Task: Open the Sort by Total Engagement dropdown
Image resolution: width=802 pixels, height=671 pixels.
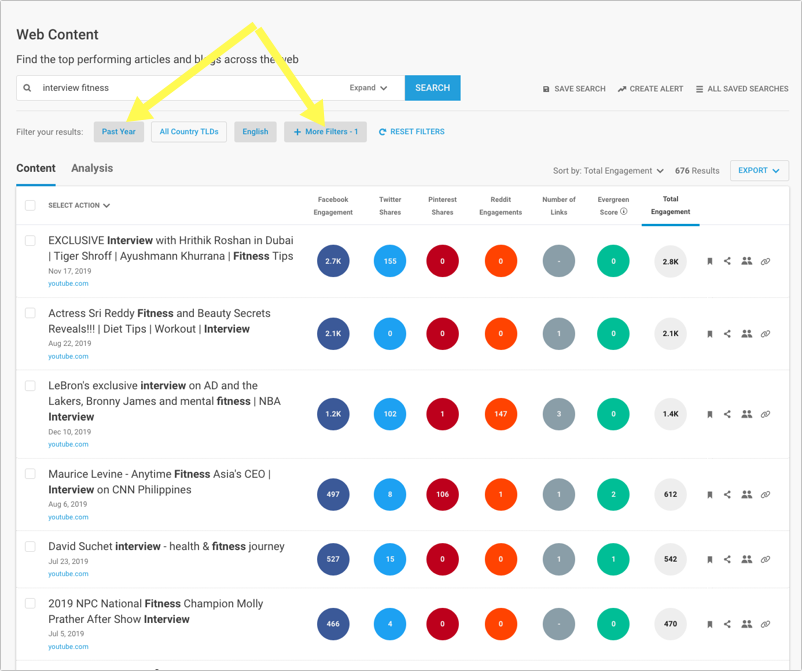Action: point(610,170)
